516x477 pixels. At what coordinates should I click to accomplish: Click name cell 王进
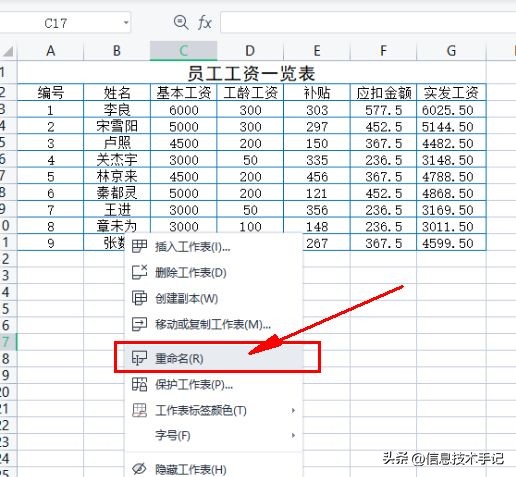tap(117, 209)
